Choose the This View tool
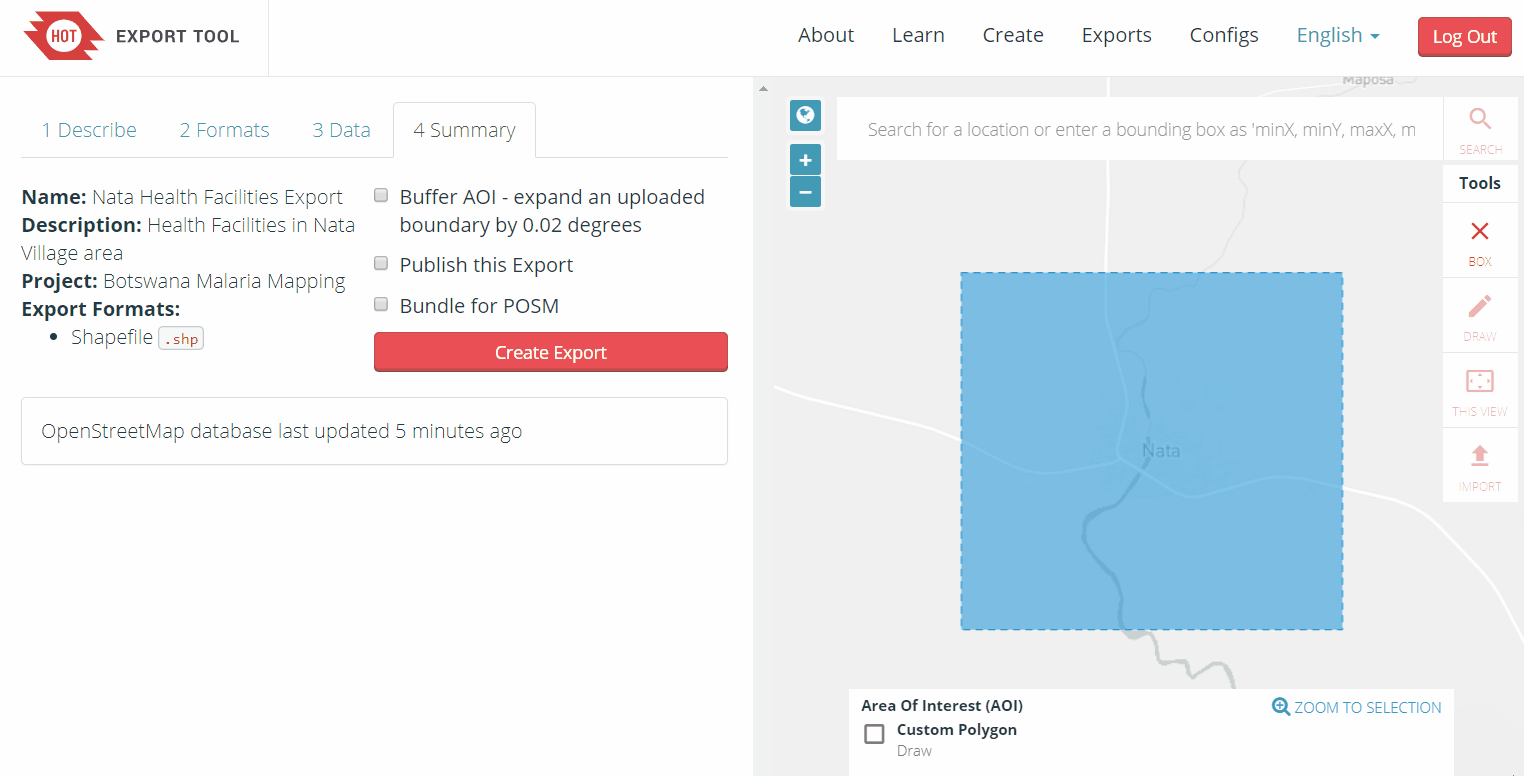 (x=1480, y=382)
